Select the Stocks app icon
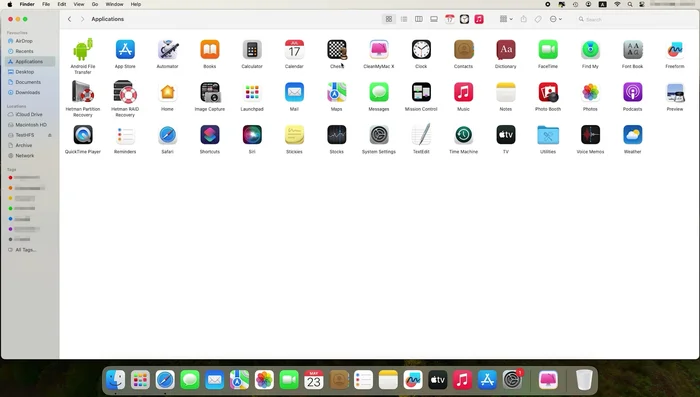 click(337, 135)
